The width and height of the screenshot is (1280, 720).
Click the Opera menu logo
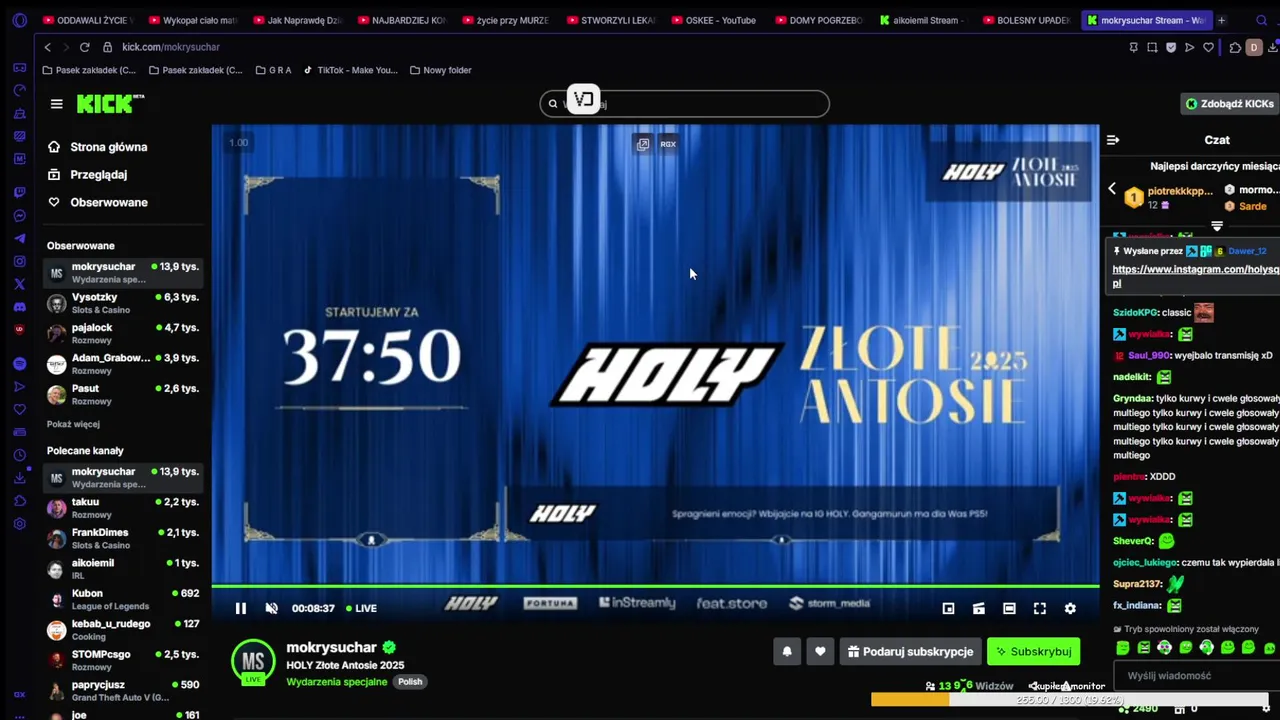tap(19, 20)
